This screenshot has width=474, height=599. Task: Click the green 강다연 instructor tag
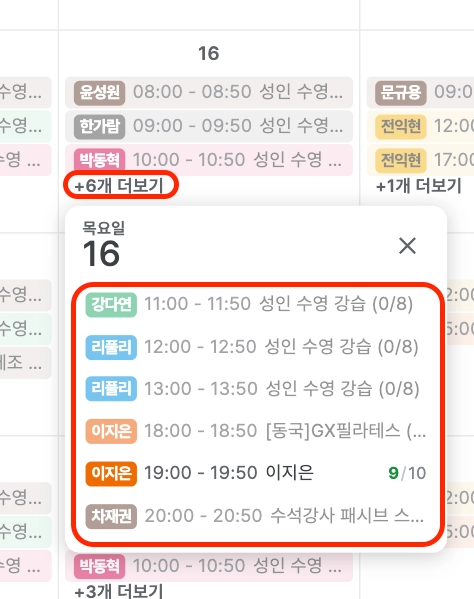pos(111,305)
